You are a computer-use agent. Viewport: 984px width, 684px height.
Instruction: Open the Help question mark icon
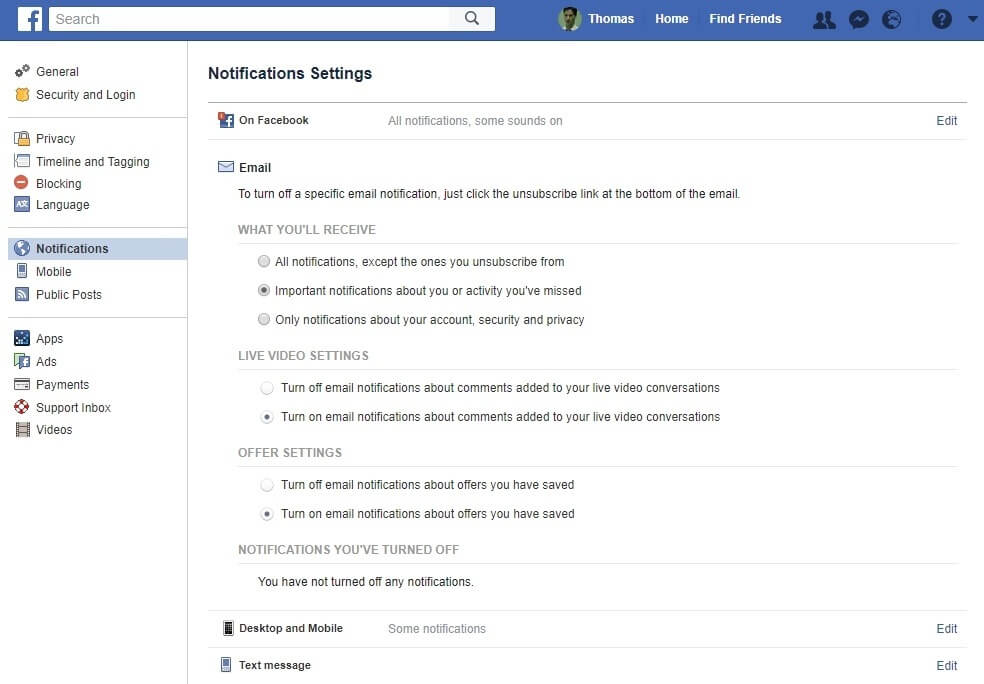[941, 19]
